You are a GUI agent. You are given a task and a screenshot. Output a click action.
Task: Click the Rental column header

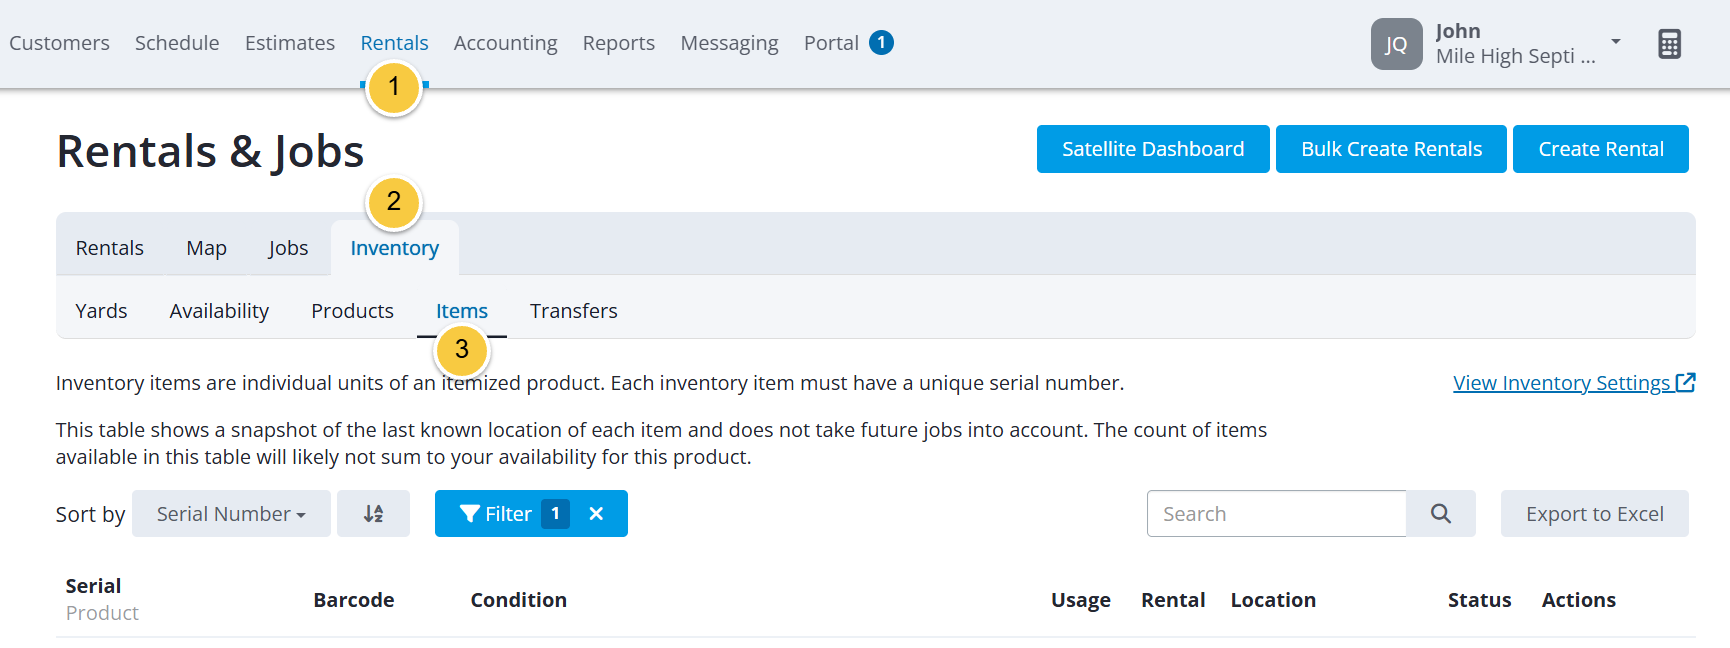[x=1173, y=600]
